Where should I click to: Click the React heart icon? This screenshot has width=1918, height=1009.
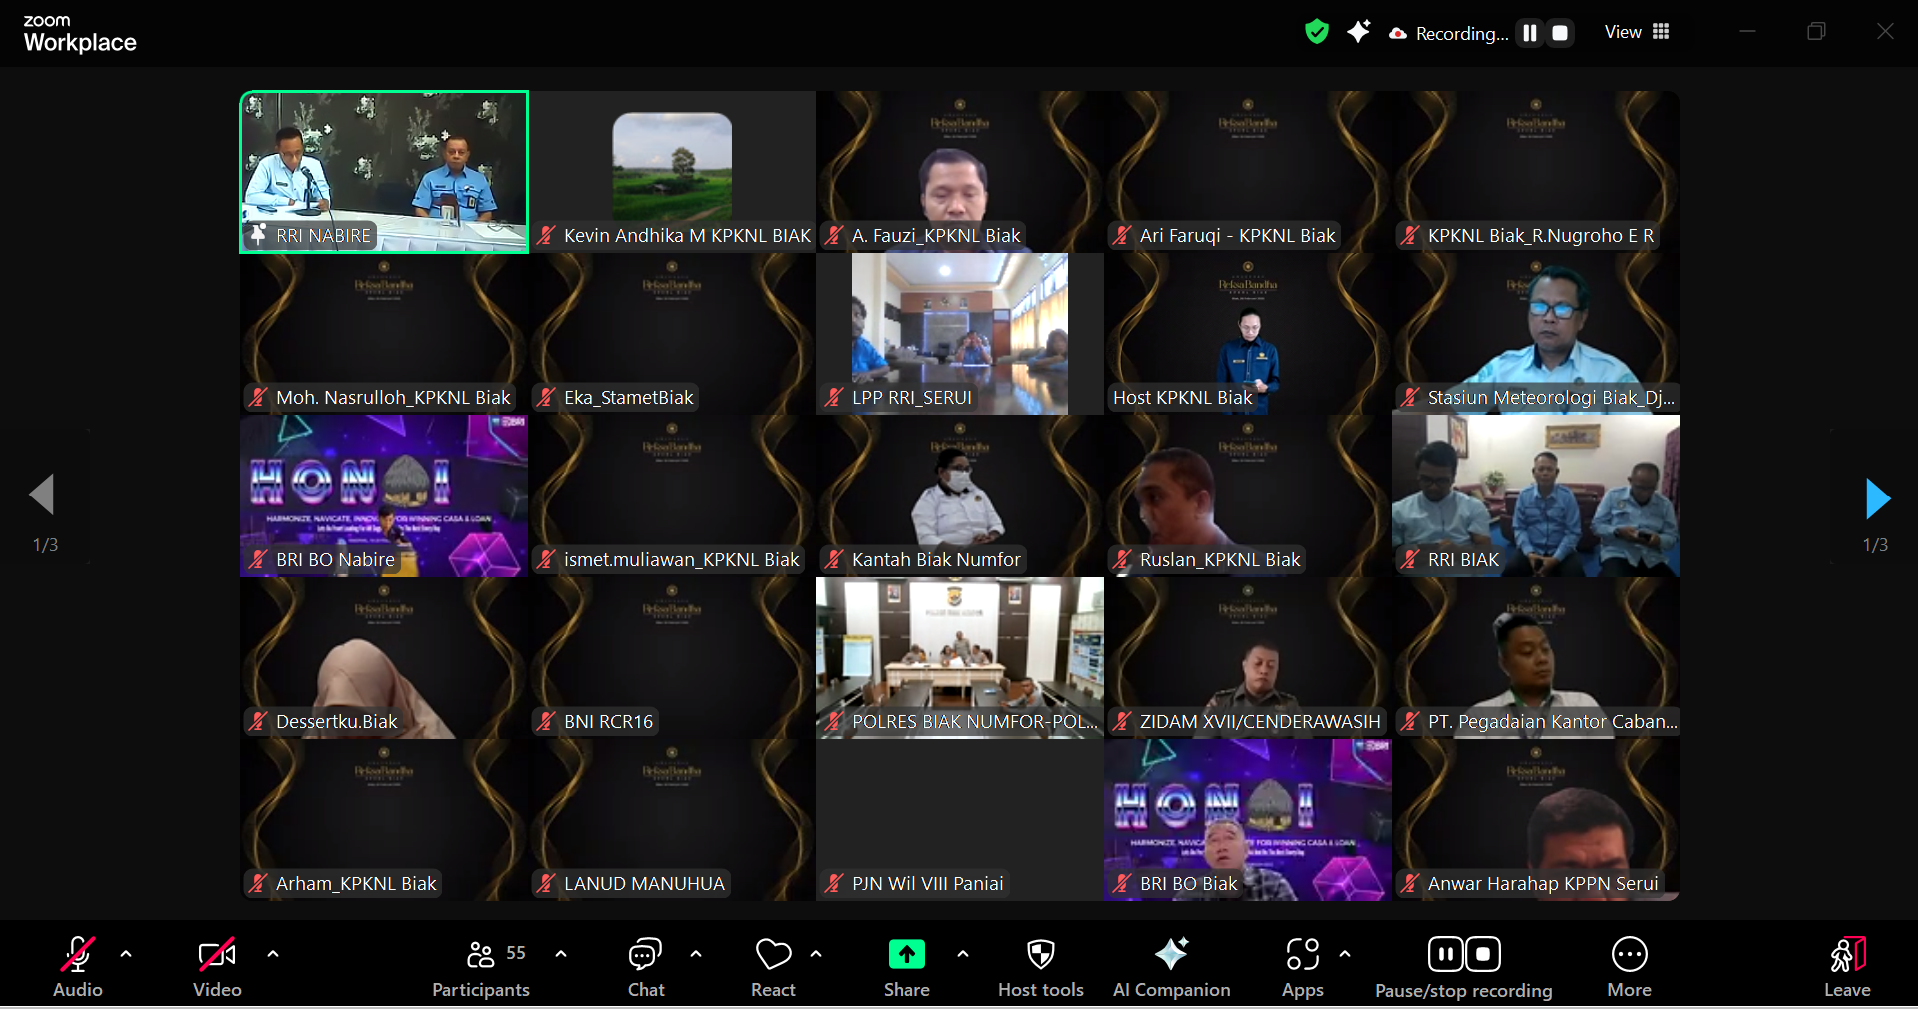[x=773, y=967]
